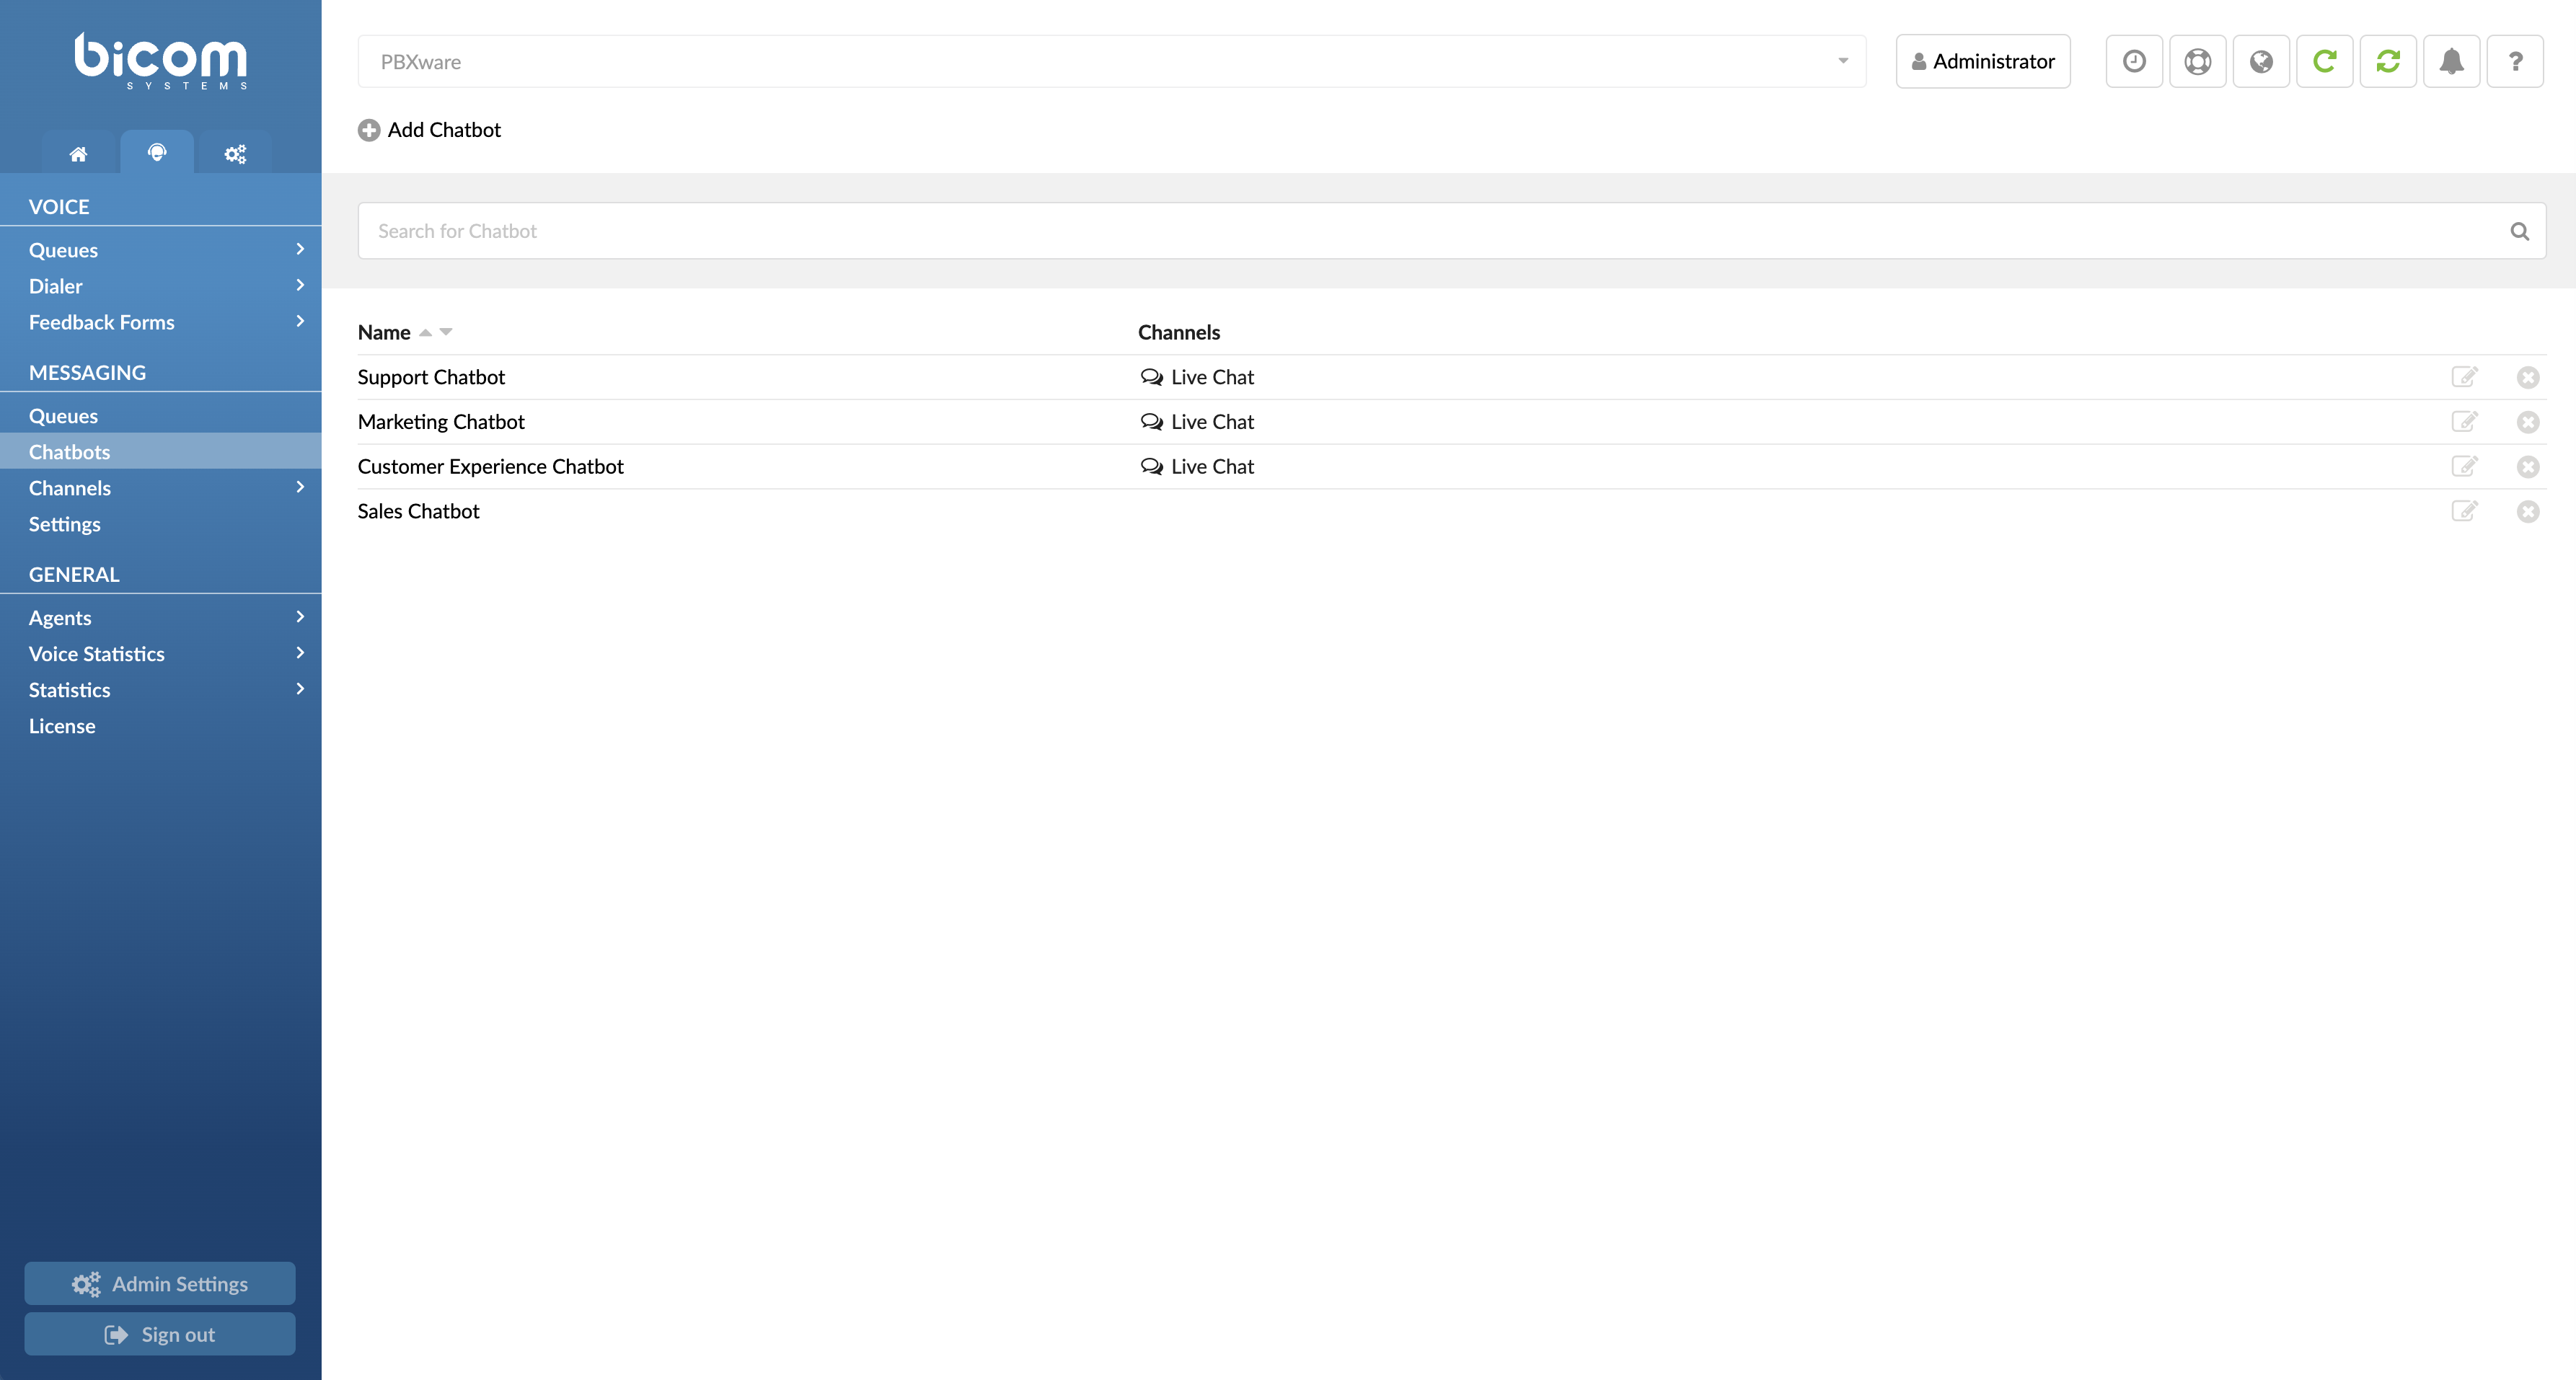Expand Channels submenu chevron
Screen dimensions: 2576x1380
click(300, 487)
